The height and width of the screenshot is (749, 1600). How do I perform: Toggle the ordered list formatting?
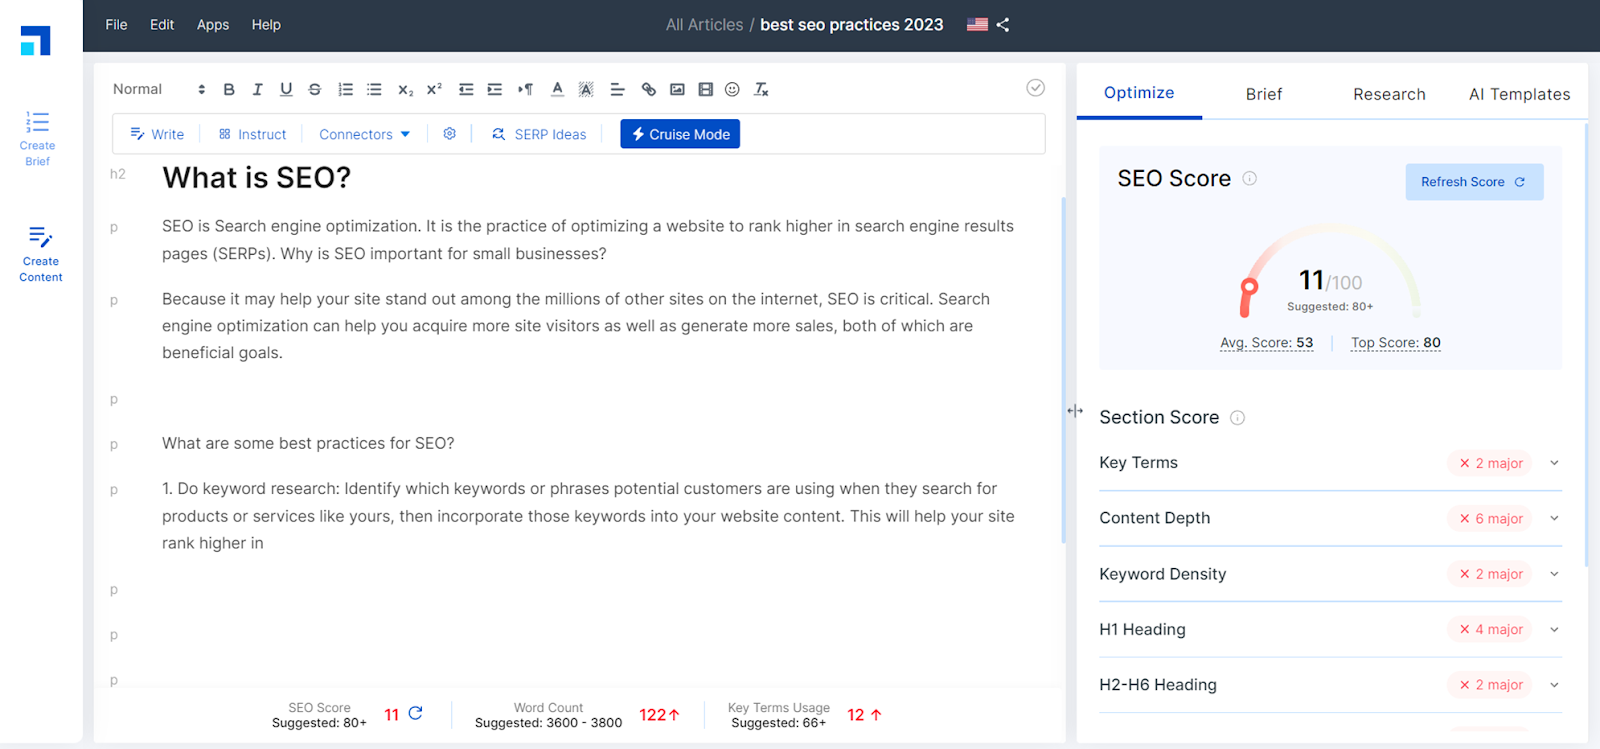point(346,89)
